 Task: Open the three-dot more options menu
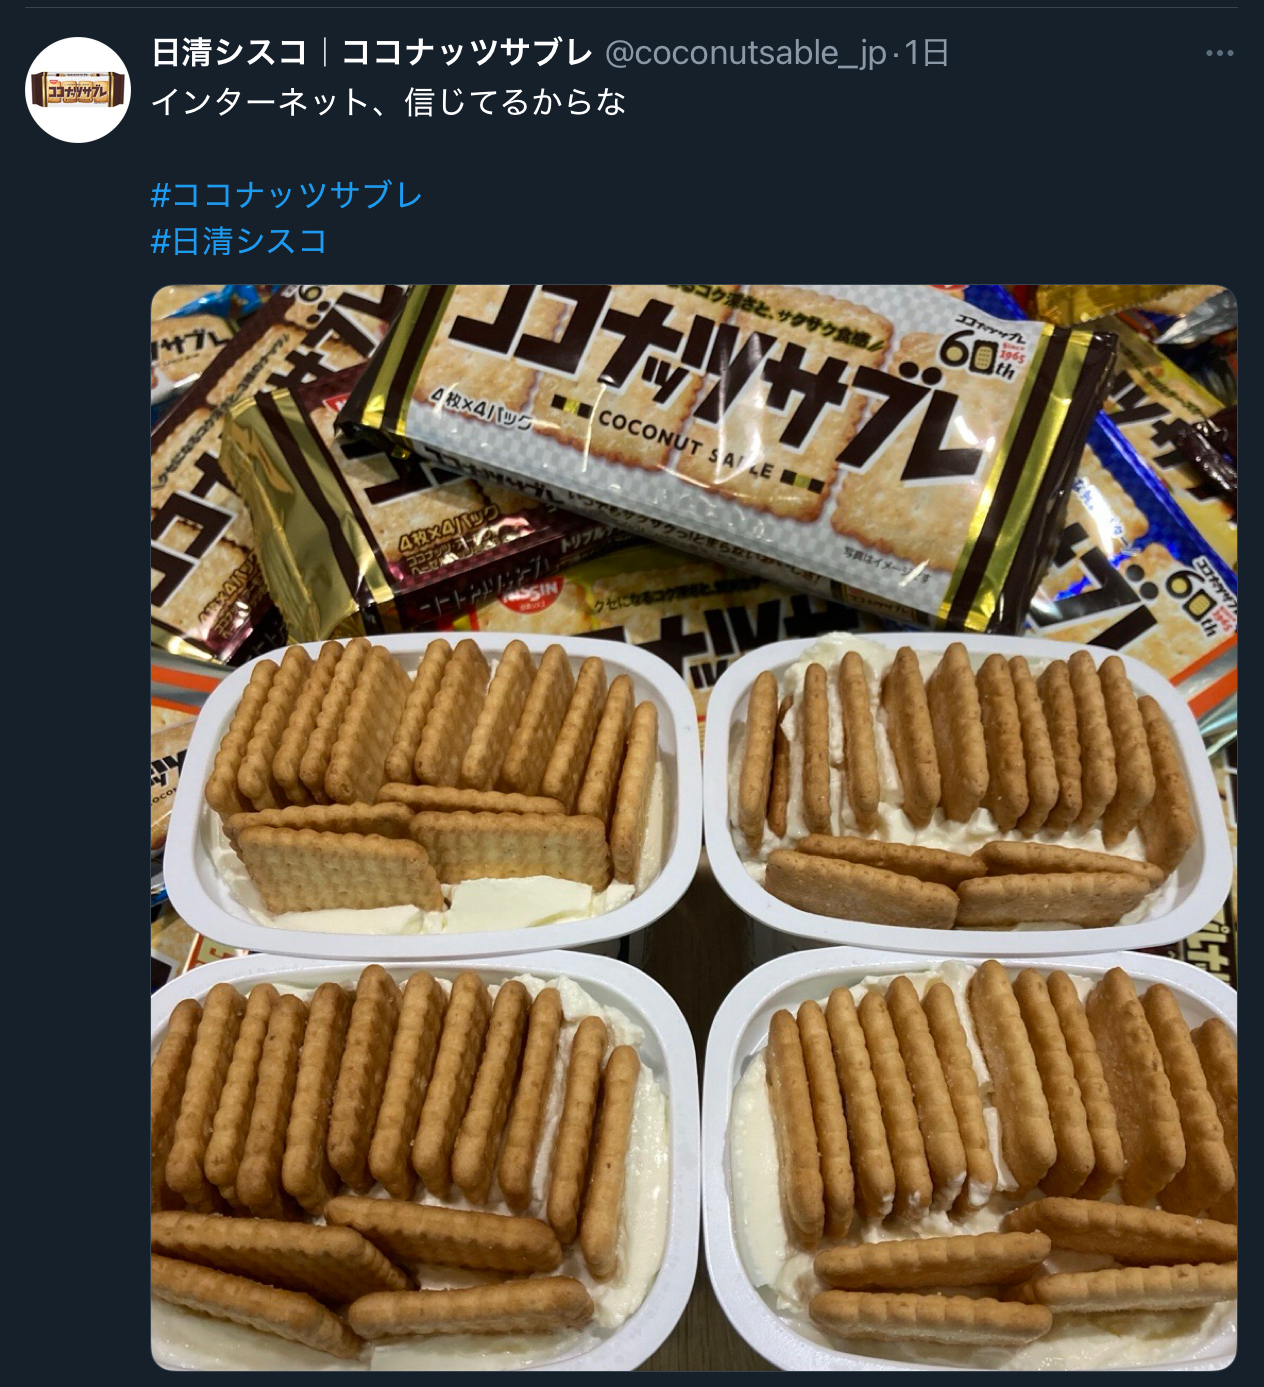(x=1219, y=53)
